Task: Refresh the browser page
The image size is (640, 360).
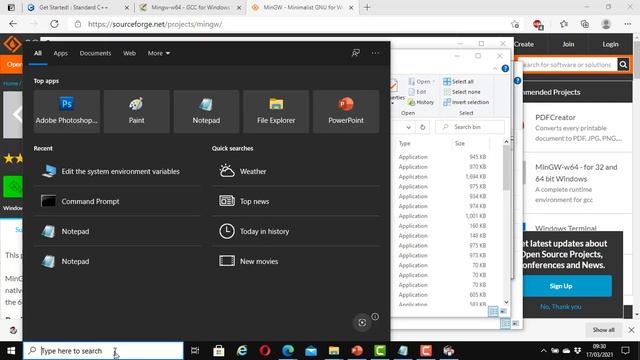Action: pos(54,24)
